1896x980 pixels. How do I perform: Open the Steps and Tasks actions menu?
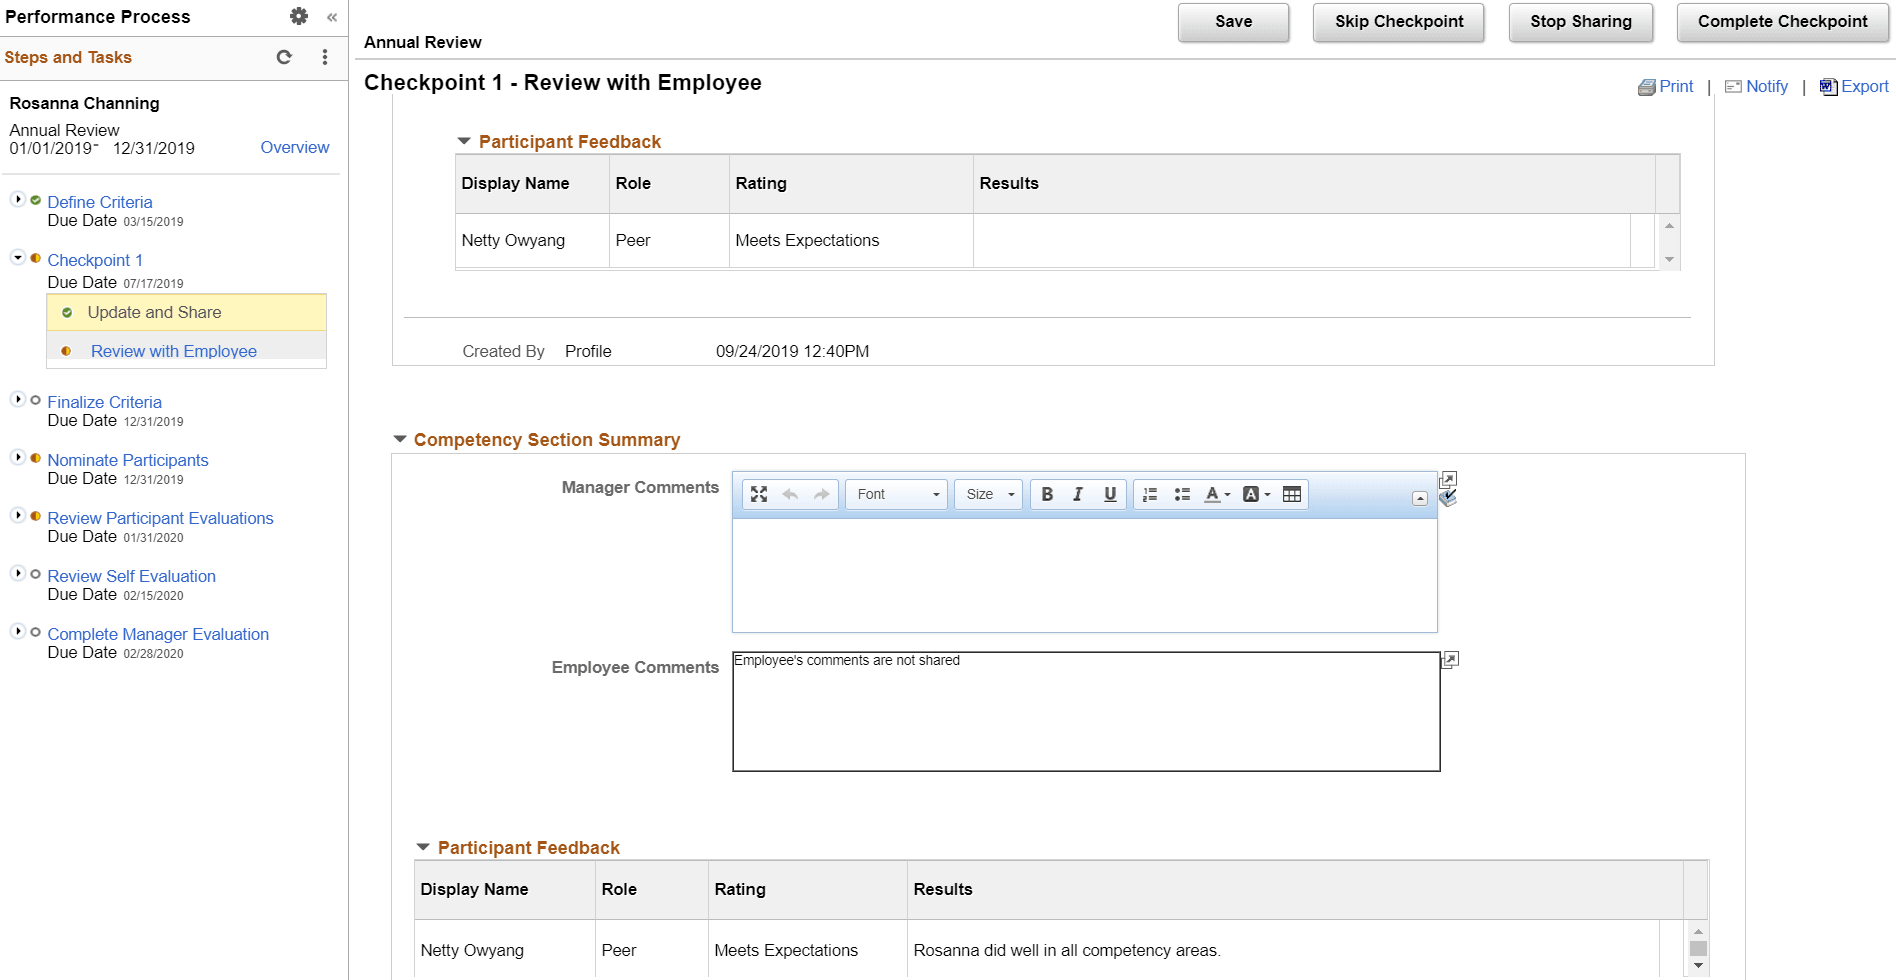pyautogui.click(x=325, y=57)
